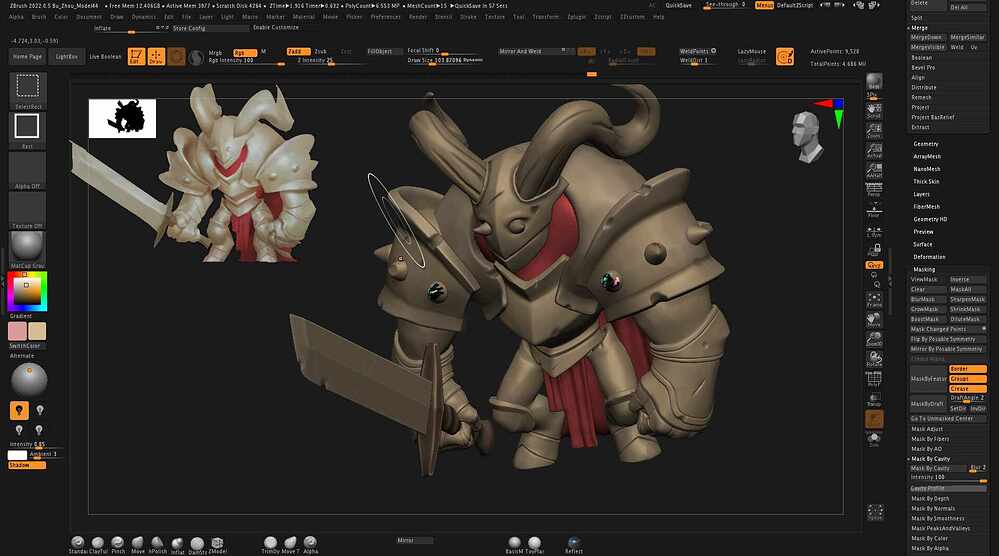This screenshot has height=556, width=999.
Task: Click the AAHalf icon
Action: (x=874, y=170)
